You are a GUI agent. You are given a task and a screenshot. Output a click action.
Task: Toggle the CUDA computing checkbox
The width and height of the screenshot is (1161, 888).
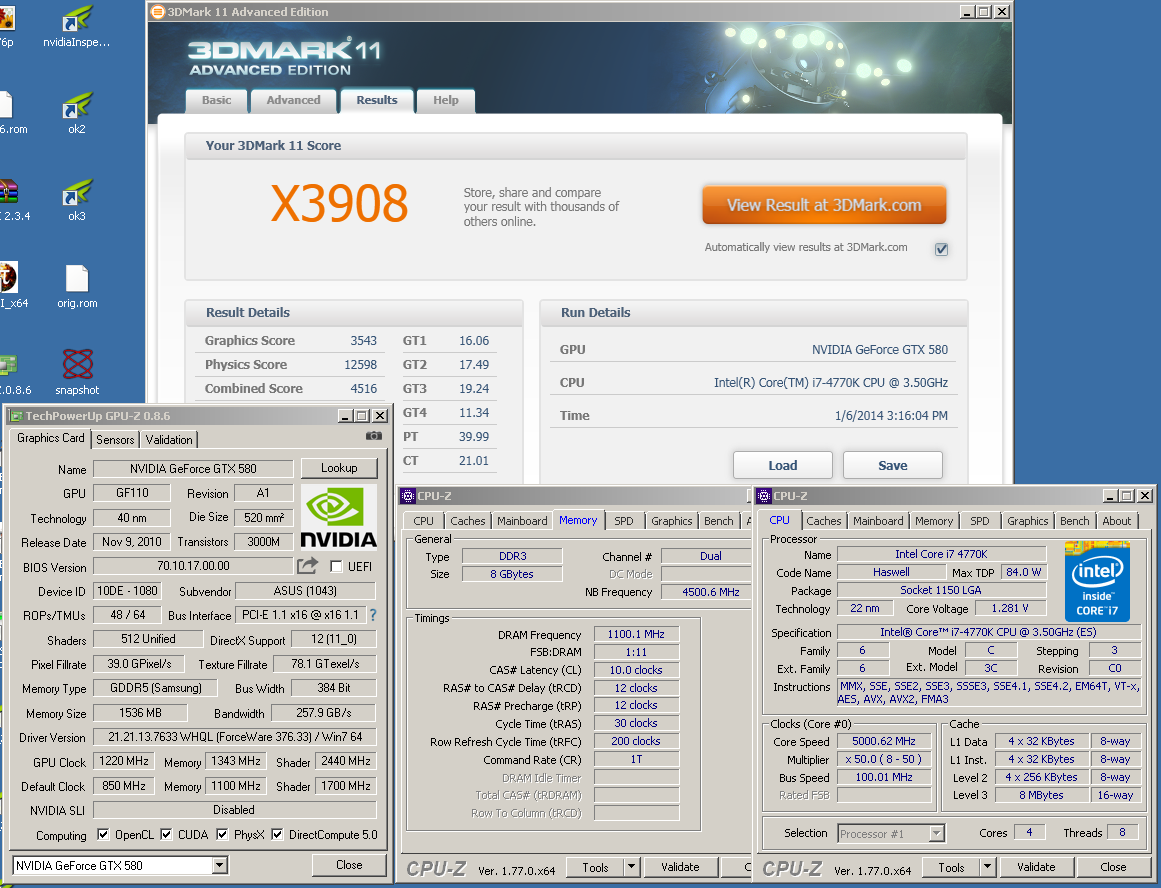(167, 834)
